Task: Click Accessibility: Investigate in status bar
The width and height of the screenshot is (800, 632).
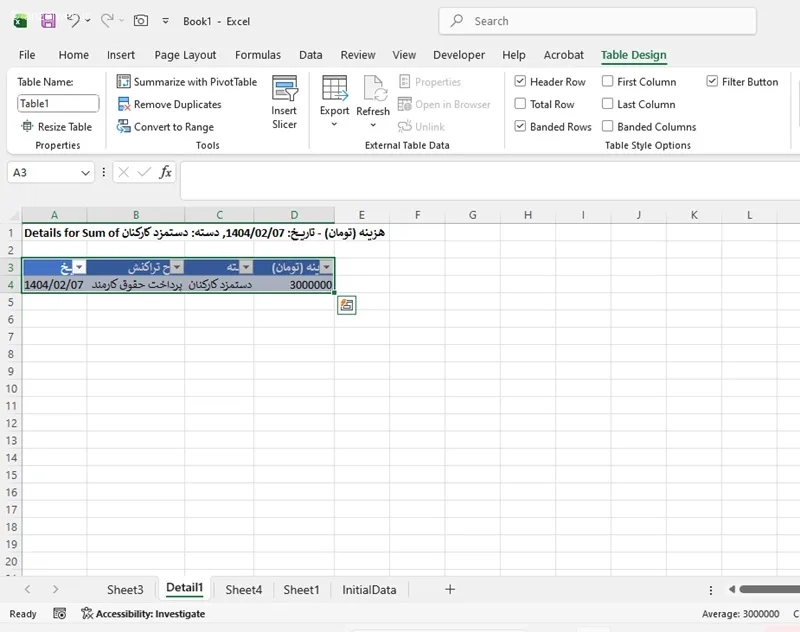Action: (143, 614)
